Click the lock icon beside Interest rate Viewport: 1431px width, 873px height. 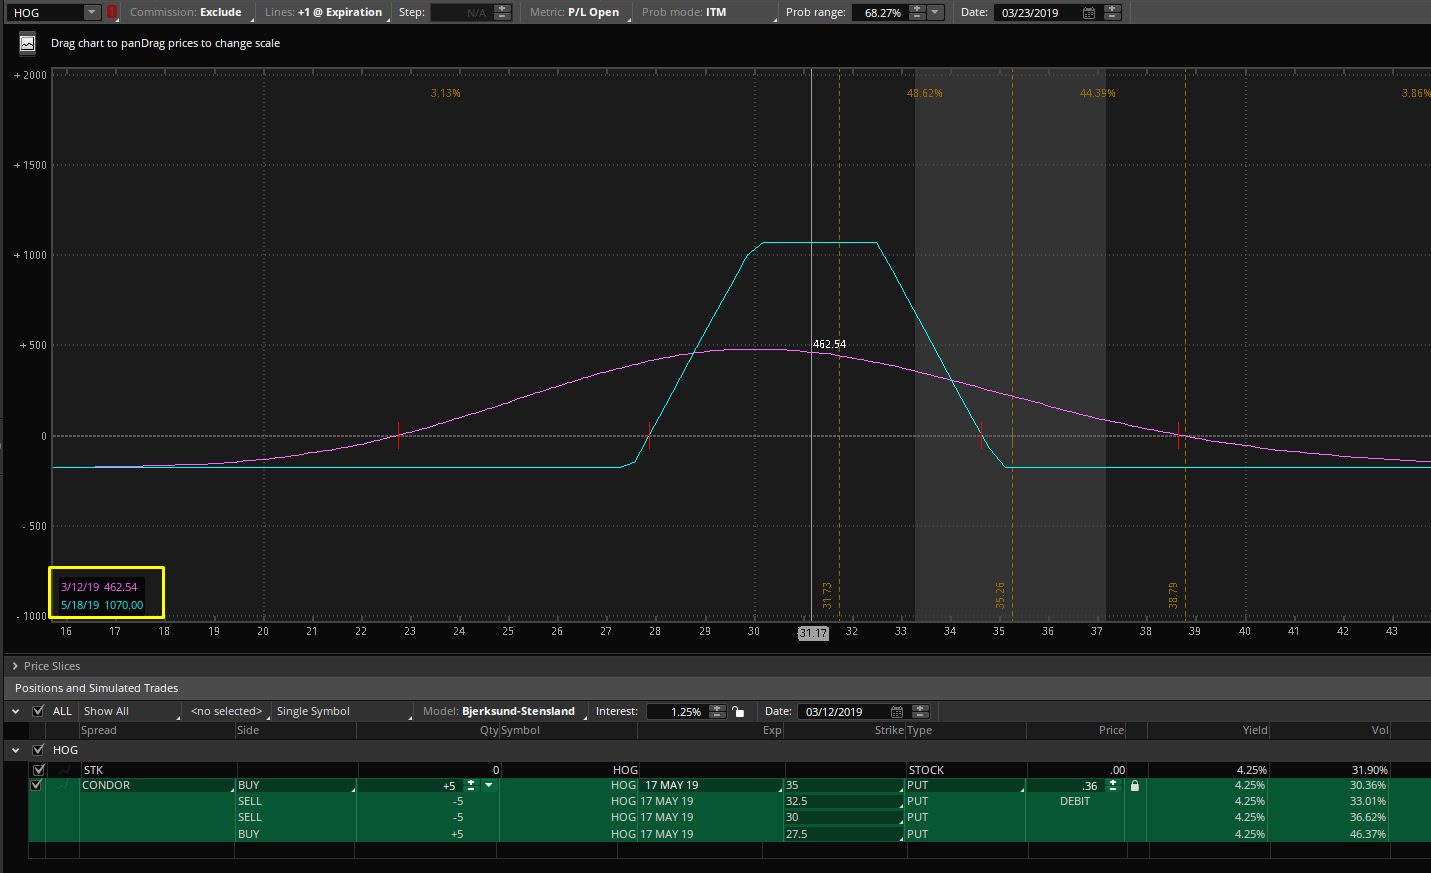(738, 712)
